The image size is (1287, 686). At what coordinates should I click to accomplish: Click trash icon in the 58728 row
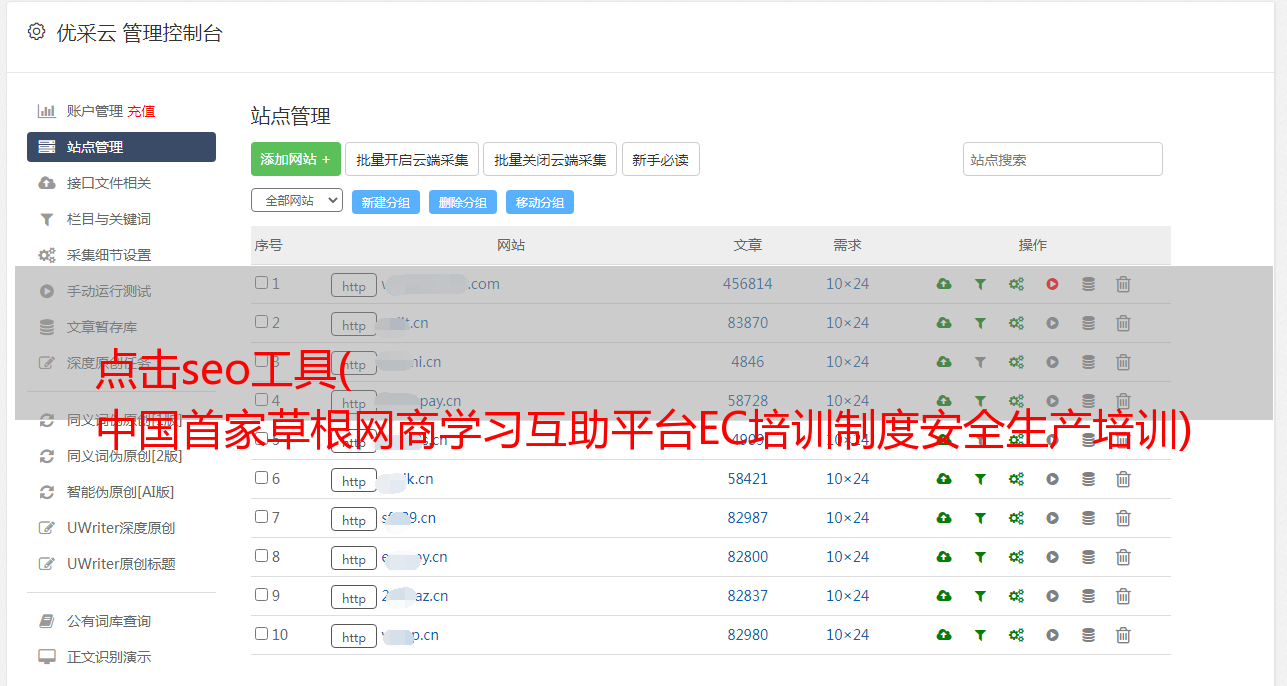point(1123,401)
